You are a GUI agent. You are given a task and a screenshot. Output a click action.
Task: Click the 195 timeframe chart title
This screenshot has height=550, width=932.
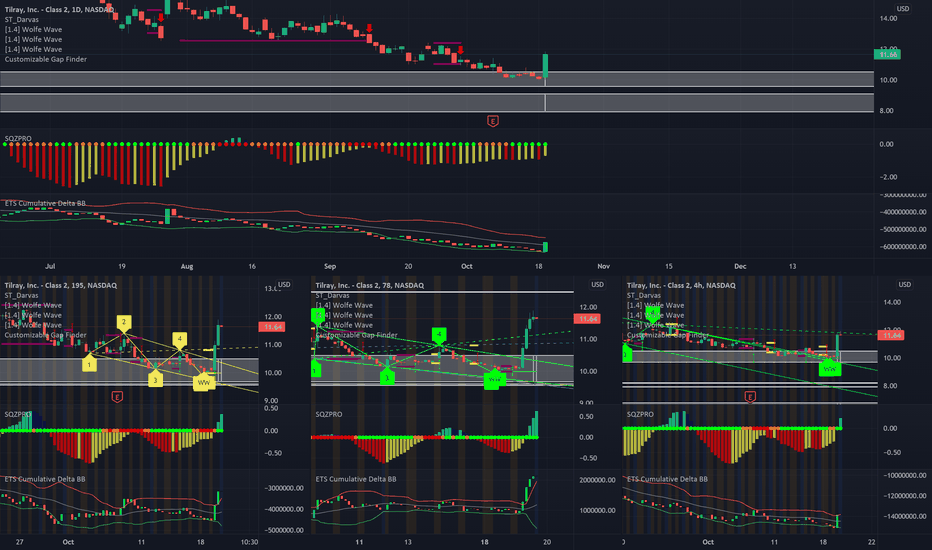(x=61, y=285)
